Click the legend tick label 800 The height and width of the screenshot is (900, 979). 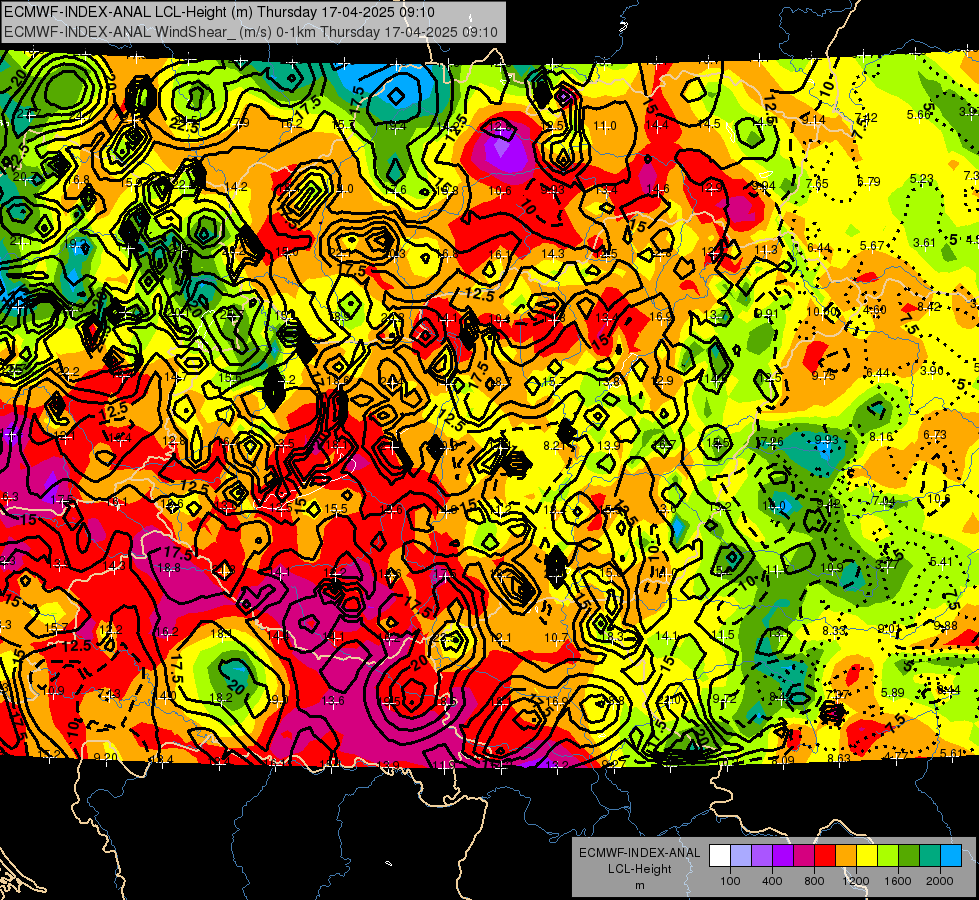coord(814,881)
